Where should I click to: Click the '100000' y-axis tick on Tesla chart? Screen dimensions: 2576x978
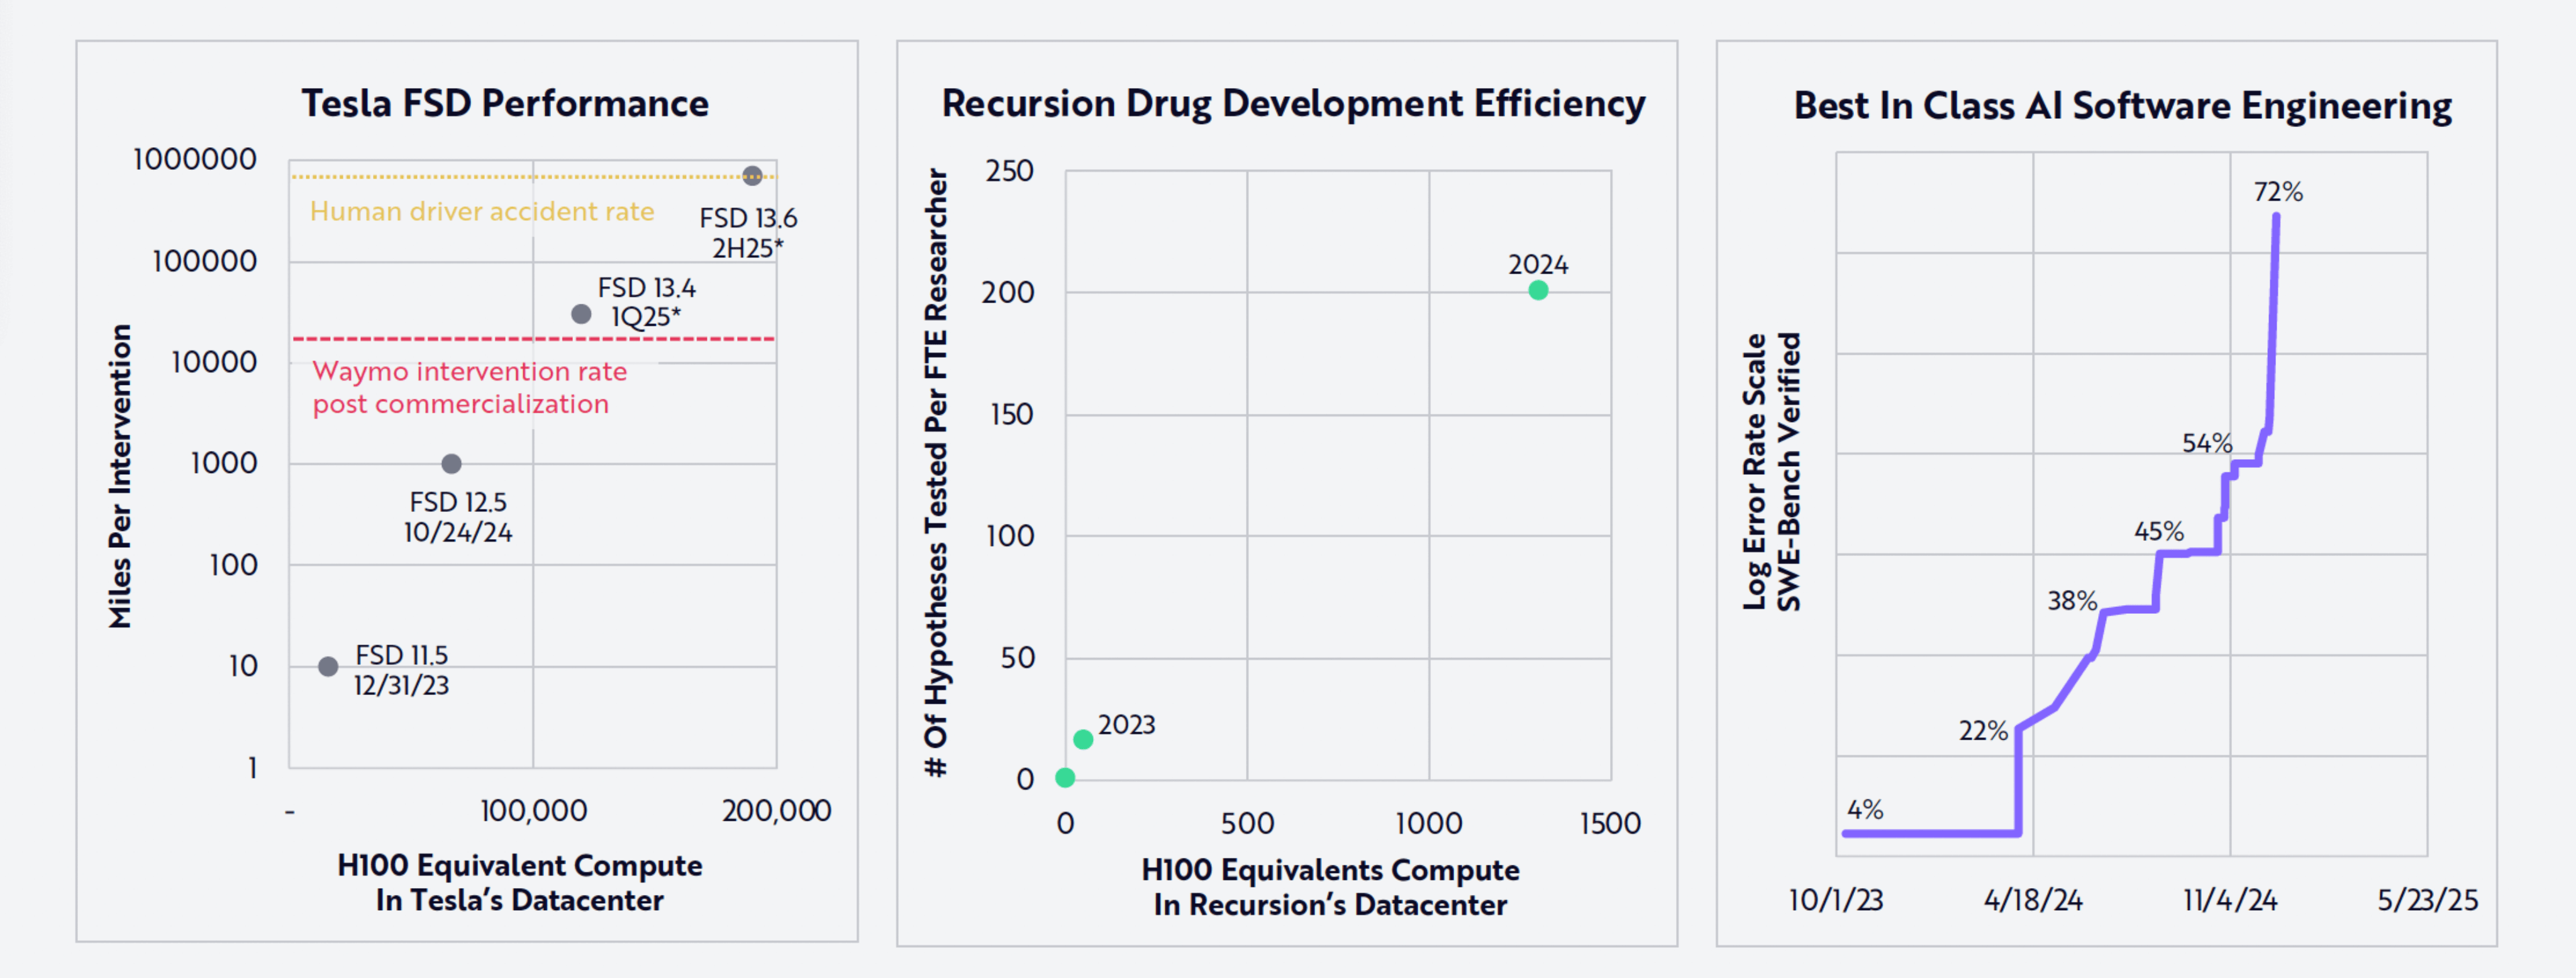pyautogui.click(x=205, y=261)
